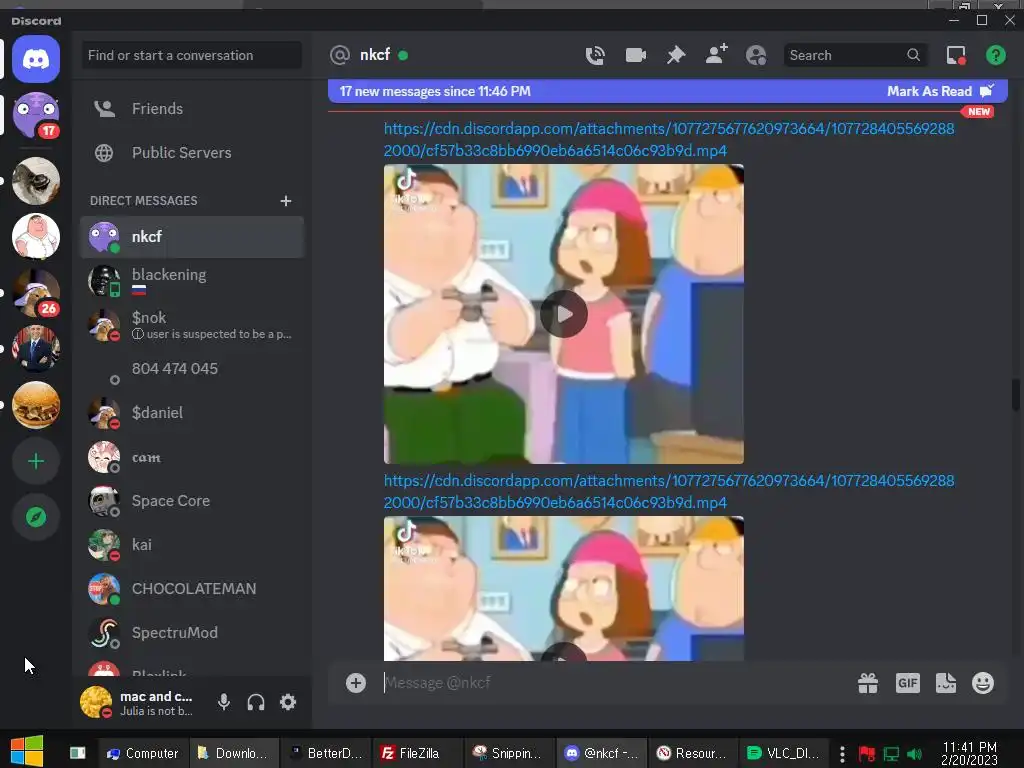Open the inbox icon
This screenshot has height=768, width=1024.
(x=956, y=56)
